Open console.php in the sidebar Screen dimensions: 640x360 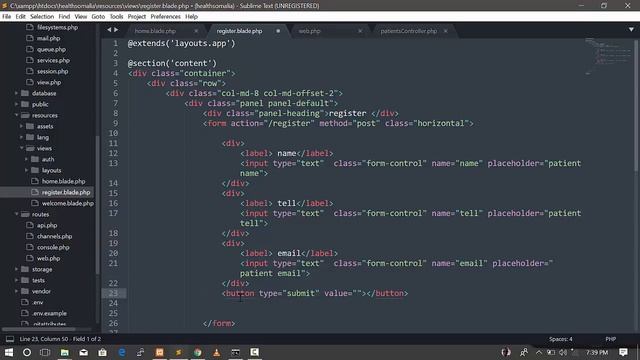point(53,247)
